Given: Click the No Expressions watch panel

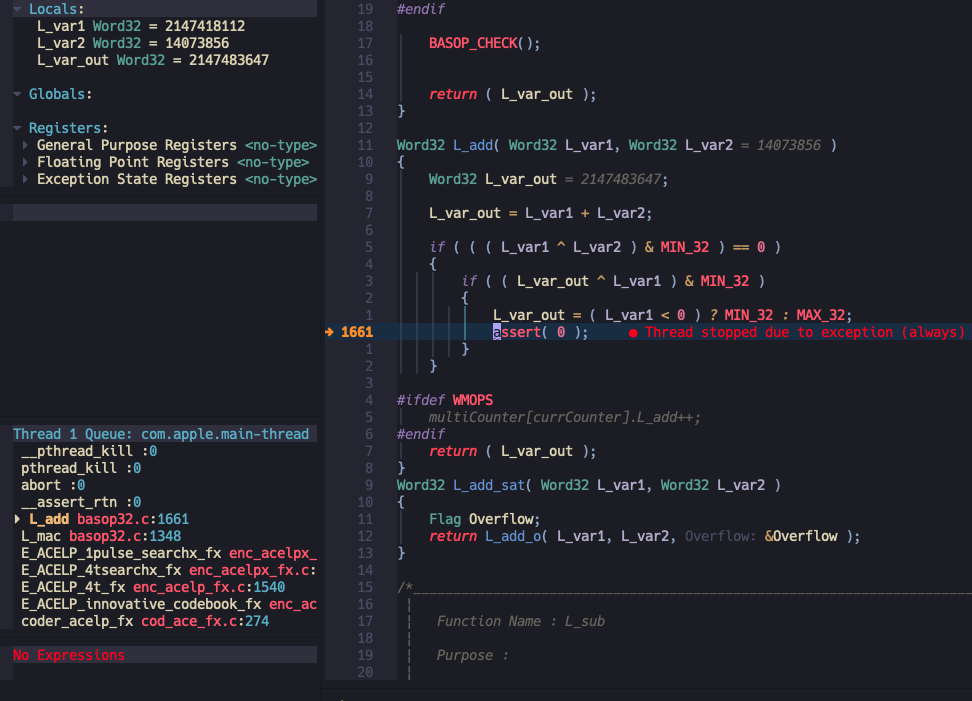Looking at the screenshot, I should (68, 655).
